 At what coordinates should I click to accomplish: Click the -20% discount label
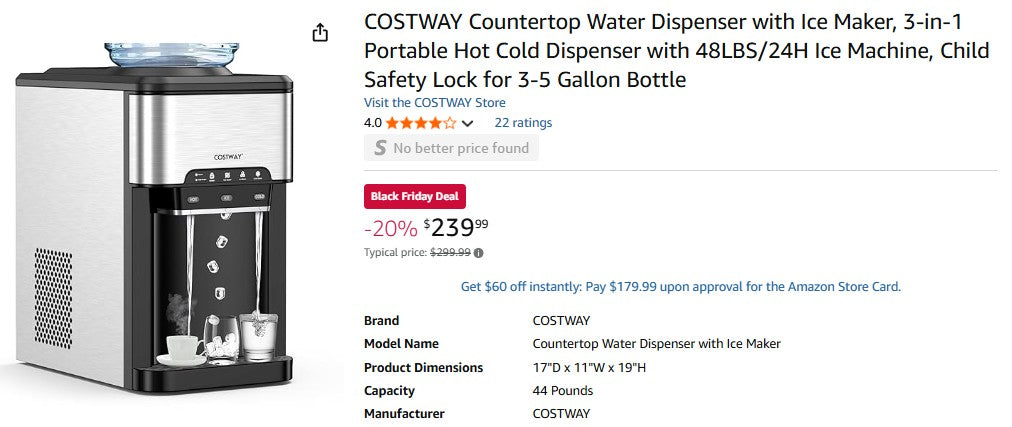click(390, 228)
